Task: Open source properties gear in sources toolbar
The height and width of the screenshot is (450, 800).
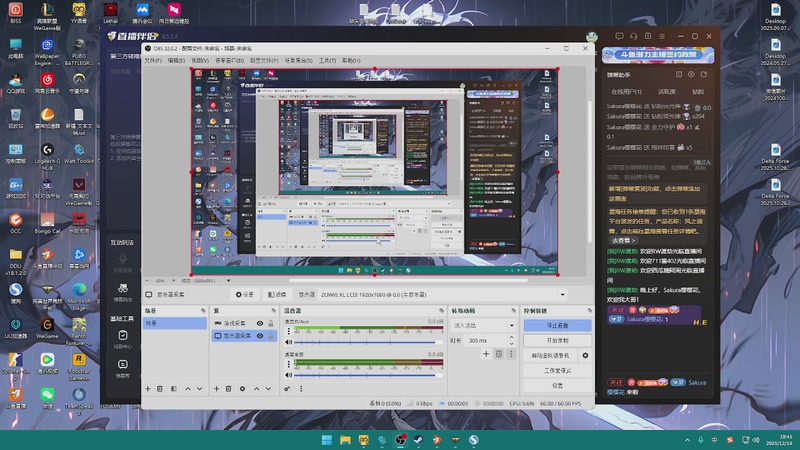Action: pyautogui.click(x=242, y=389)
